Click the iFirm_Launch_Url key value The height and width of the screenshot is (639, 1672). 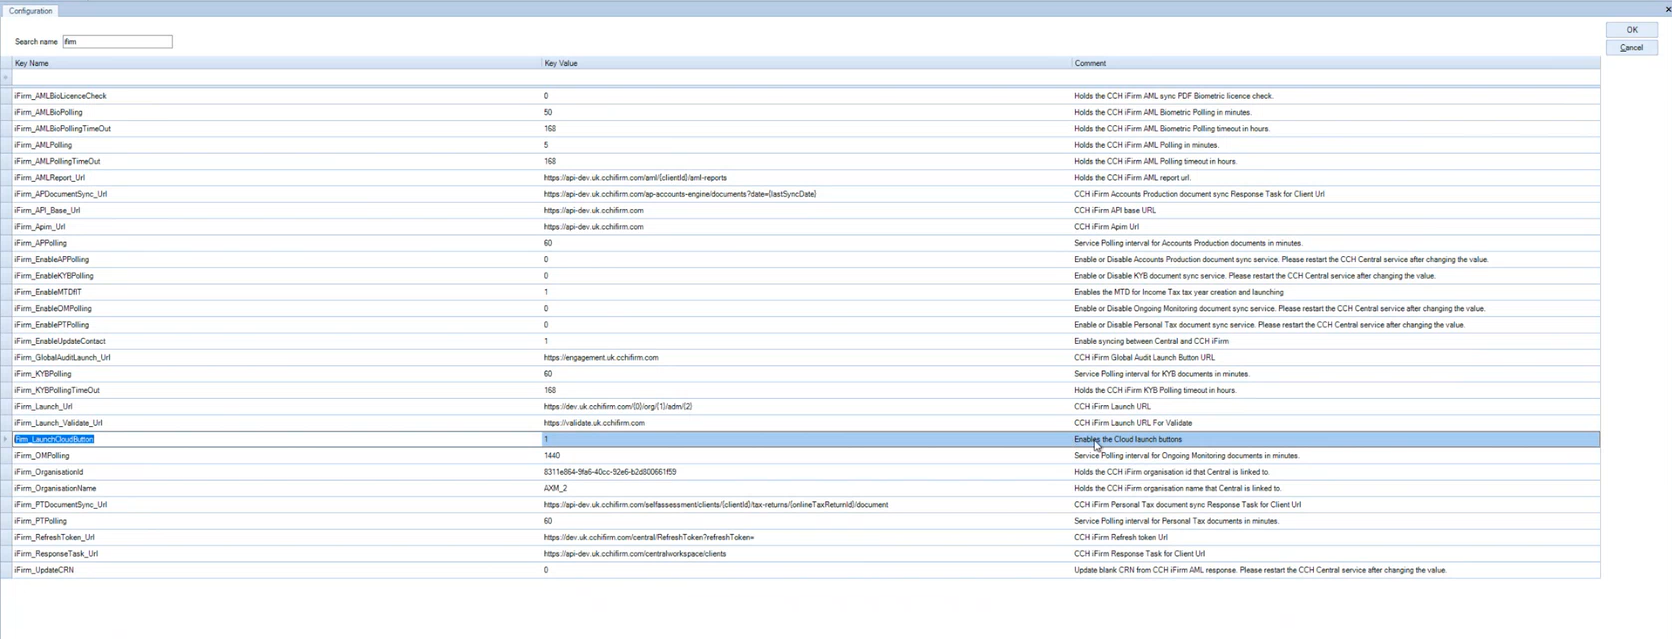[618, 407]
